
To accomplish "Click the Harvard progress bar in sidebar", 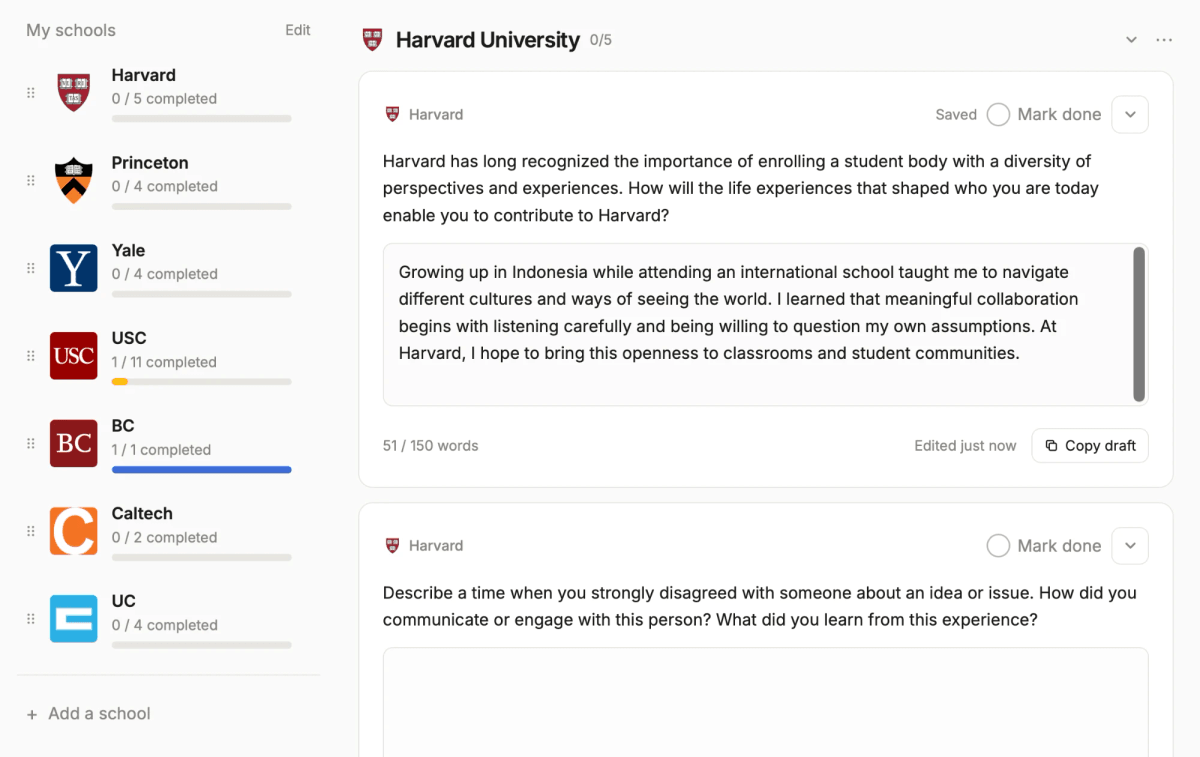I will (201, 118).
